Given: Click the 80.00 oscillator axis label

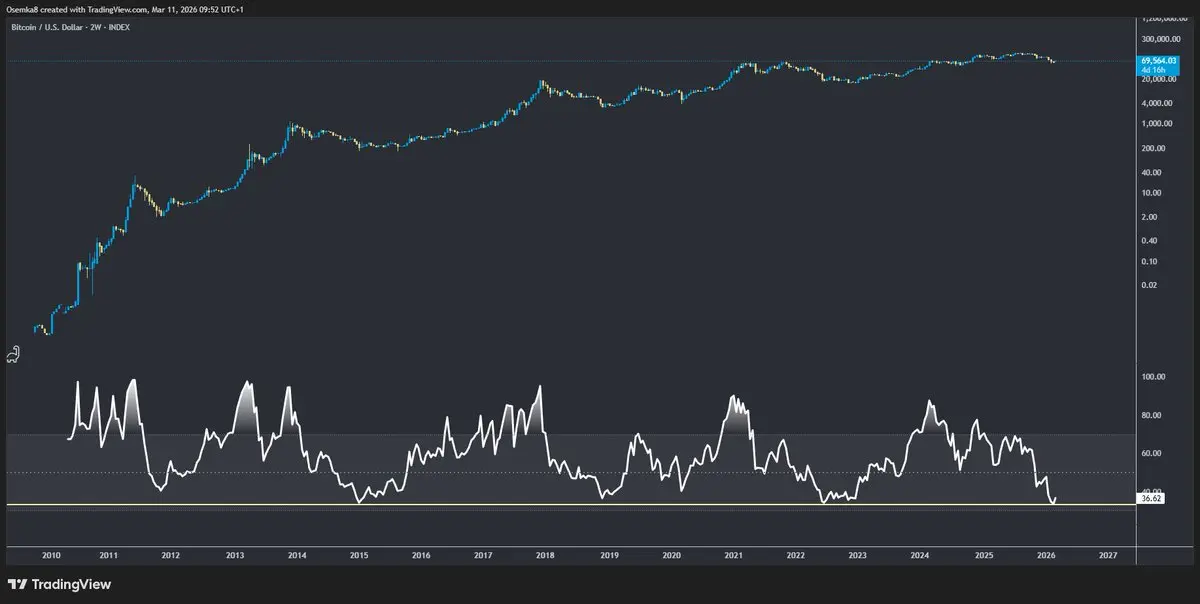Looking at the screenshot, I should tap(1150, 415).
